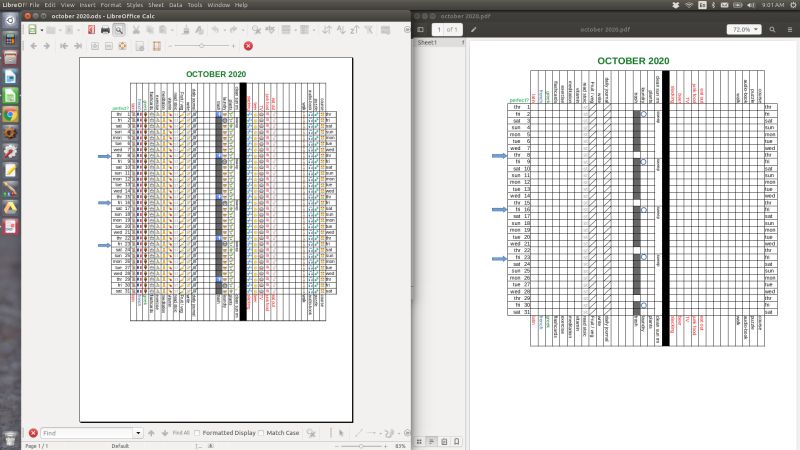Open the Styles menu
800x450 pixels.
pos(135,5)
